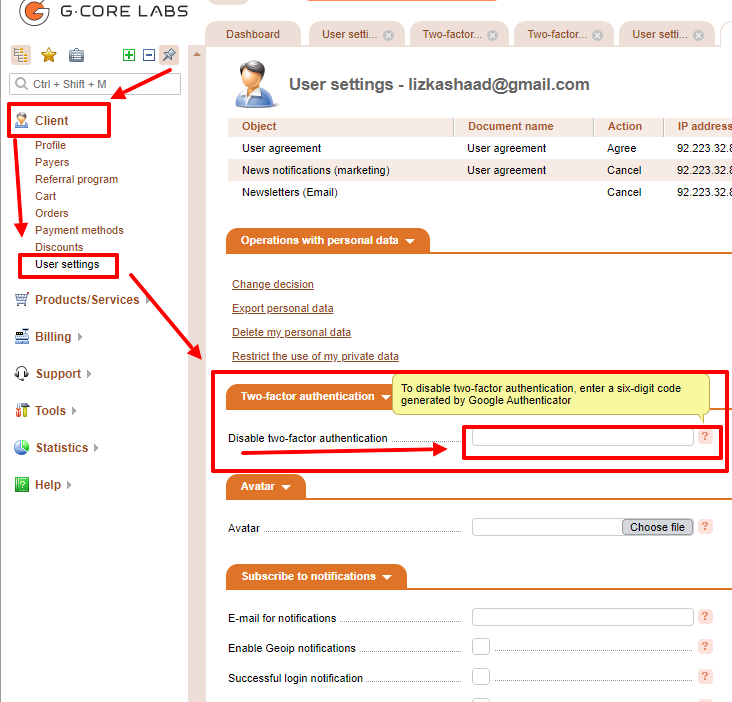Click the Help question mark icon

coord(21,484)
